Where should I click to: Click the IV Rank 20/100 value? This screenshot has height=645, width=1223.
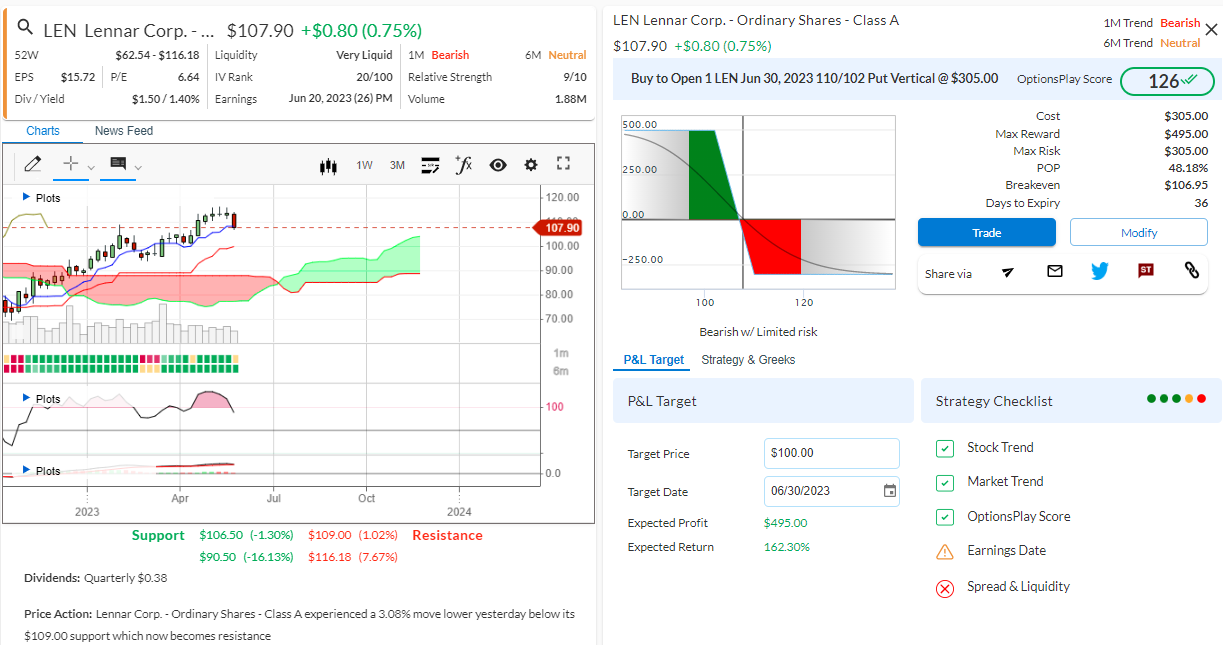[x=374, y=77]
